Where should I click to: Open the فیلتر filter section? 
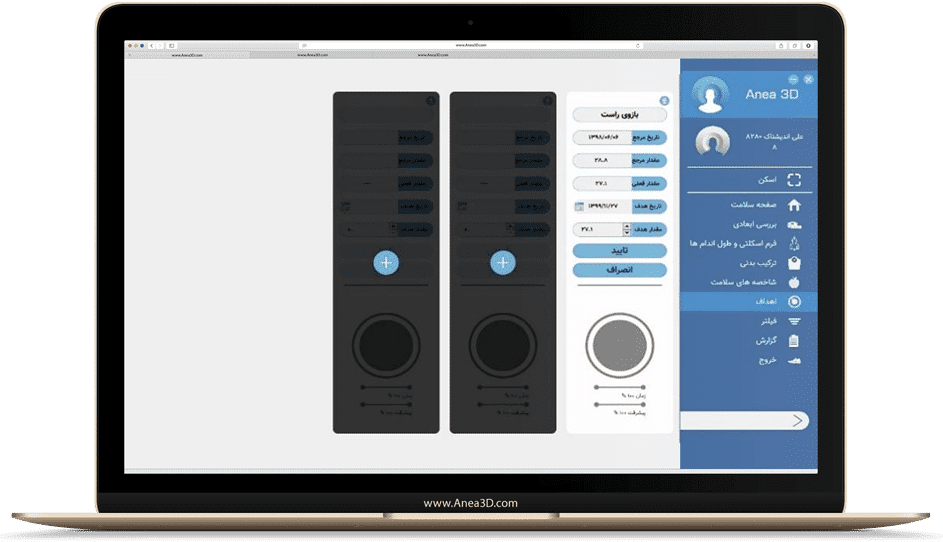click(x=749, y=321)
